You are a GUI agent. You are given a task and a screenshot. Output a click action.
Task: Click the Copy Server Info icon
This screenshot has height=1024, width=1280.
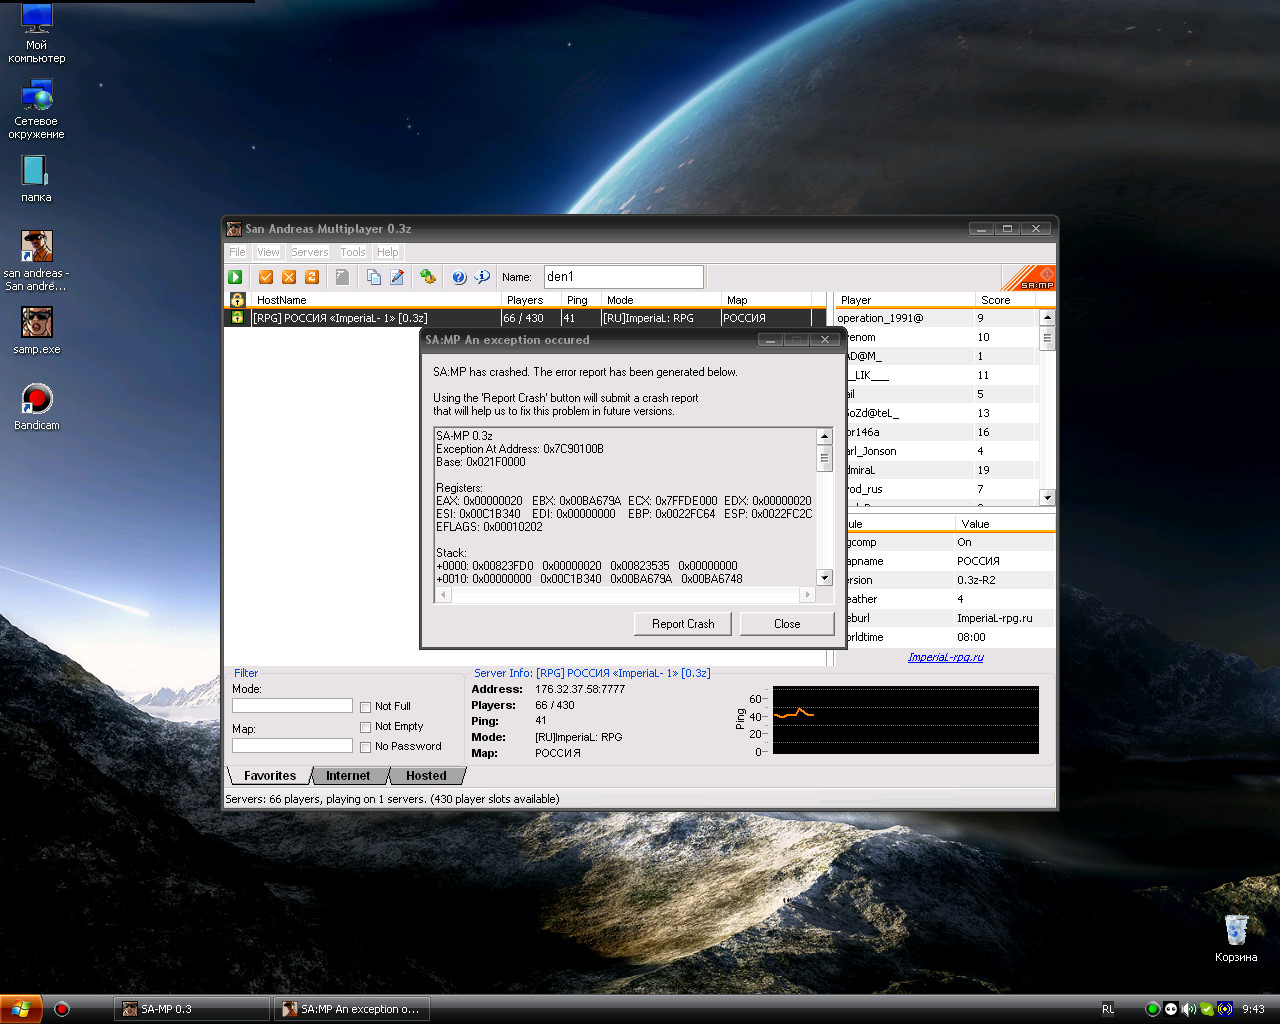tap(374, 277)
